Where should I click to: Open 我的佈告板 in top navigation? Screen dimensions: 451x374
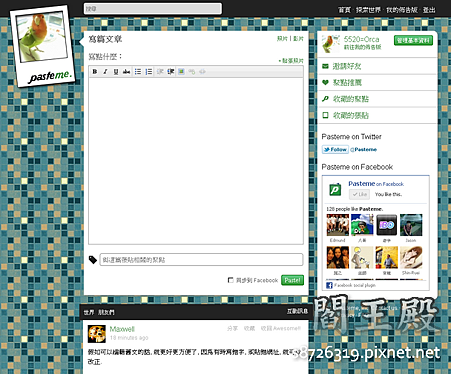402,10
